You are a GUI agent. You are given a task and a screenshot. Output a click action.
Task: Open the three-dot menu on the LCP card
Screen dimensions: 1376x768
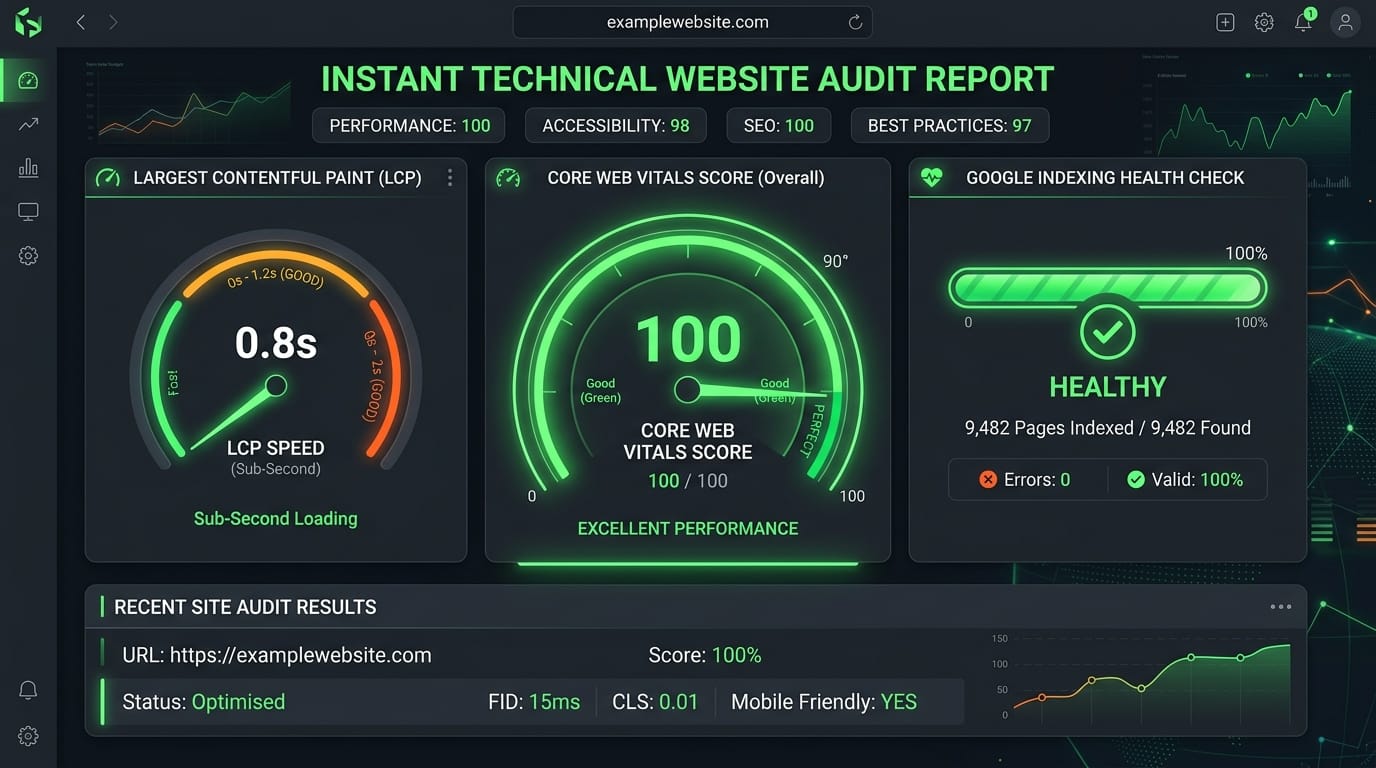tap(450, 178)
